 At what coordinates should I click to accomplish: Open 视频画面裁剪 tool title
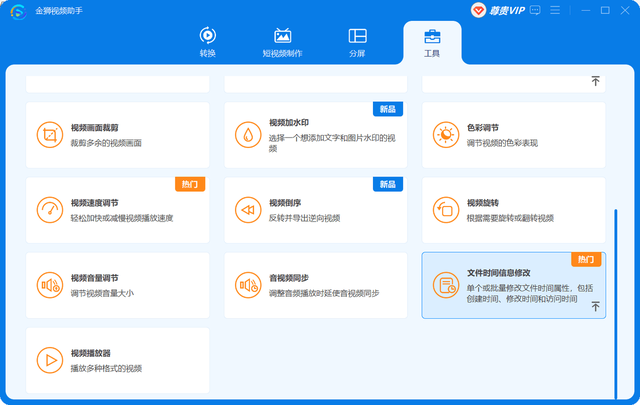point(95,128)
